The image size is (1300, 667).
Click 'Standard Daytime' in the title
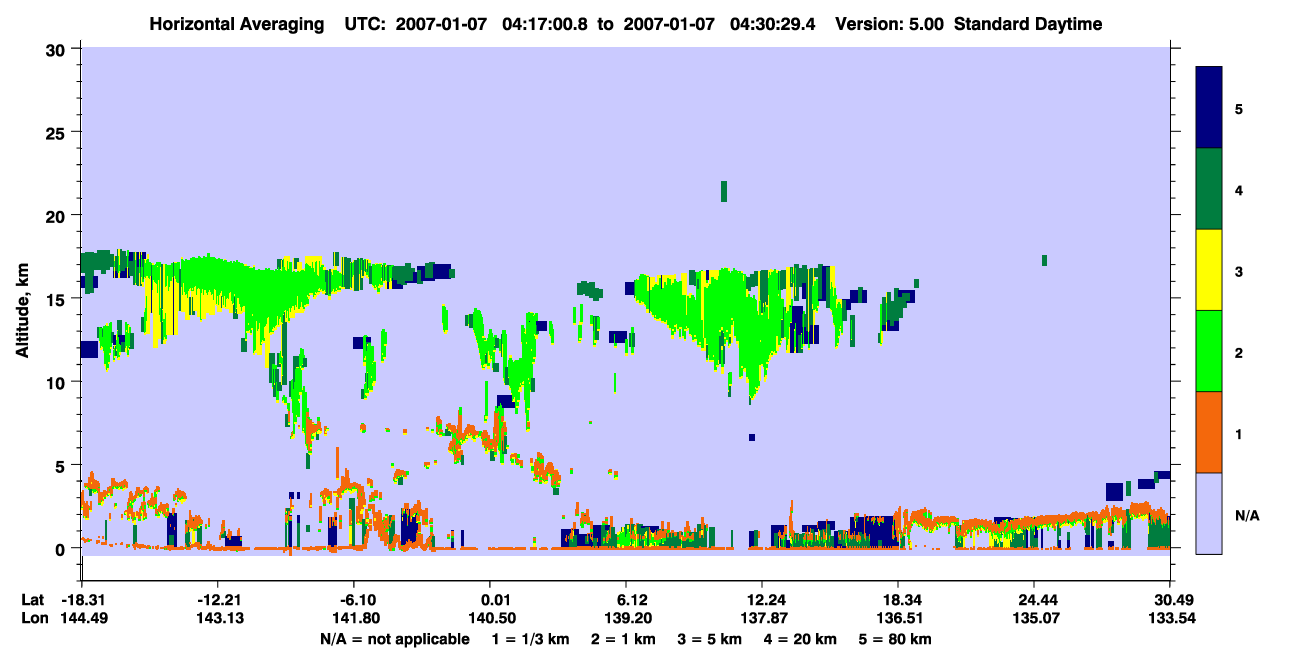1028,24
